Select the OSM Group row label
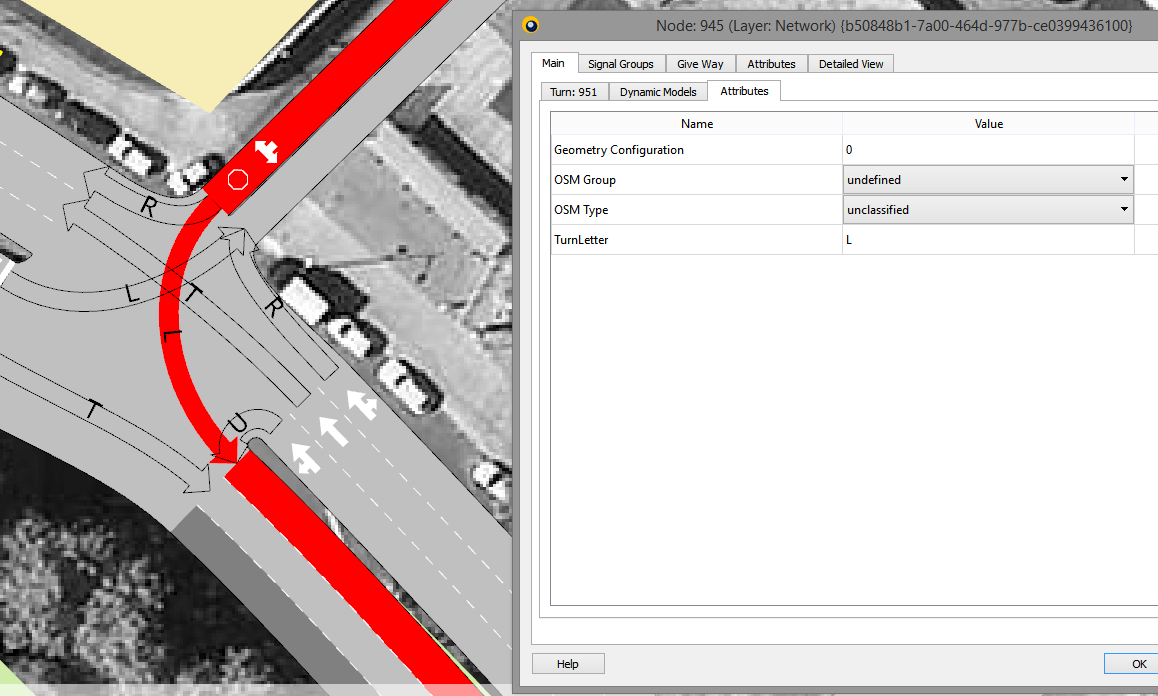The image size is (1158, 696). coord(585,180)
